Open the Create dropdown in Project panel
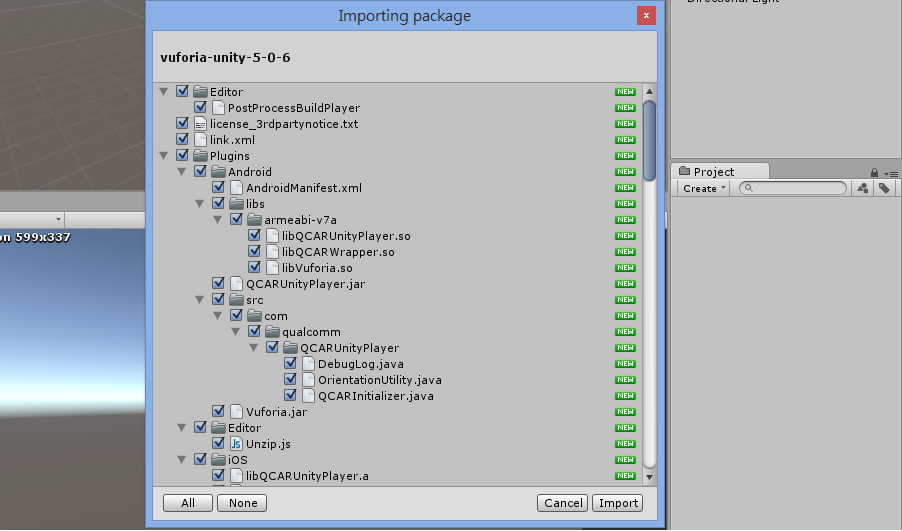The width and height of the screenshot is (902, 531). point(703,188)
